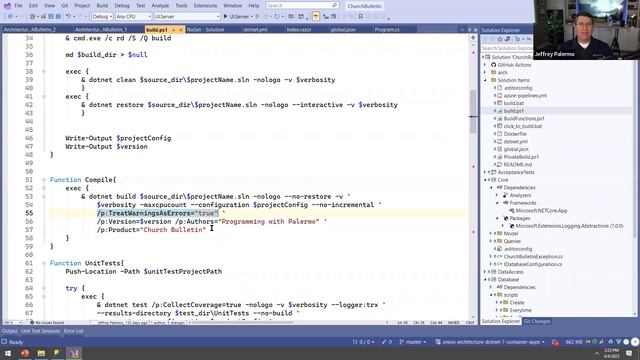Switch to Git Changes panel tab
Screen dimensions: 640x360
(537, 322)
